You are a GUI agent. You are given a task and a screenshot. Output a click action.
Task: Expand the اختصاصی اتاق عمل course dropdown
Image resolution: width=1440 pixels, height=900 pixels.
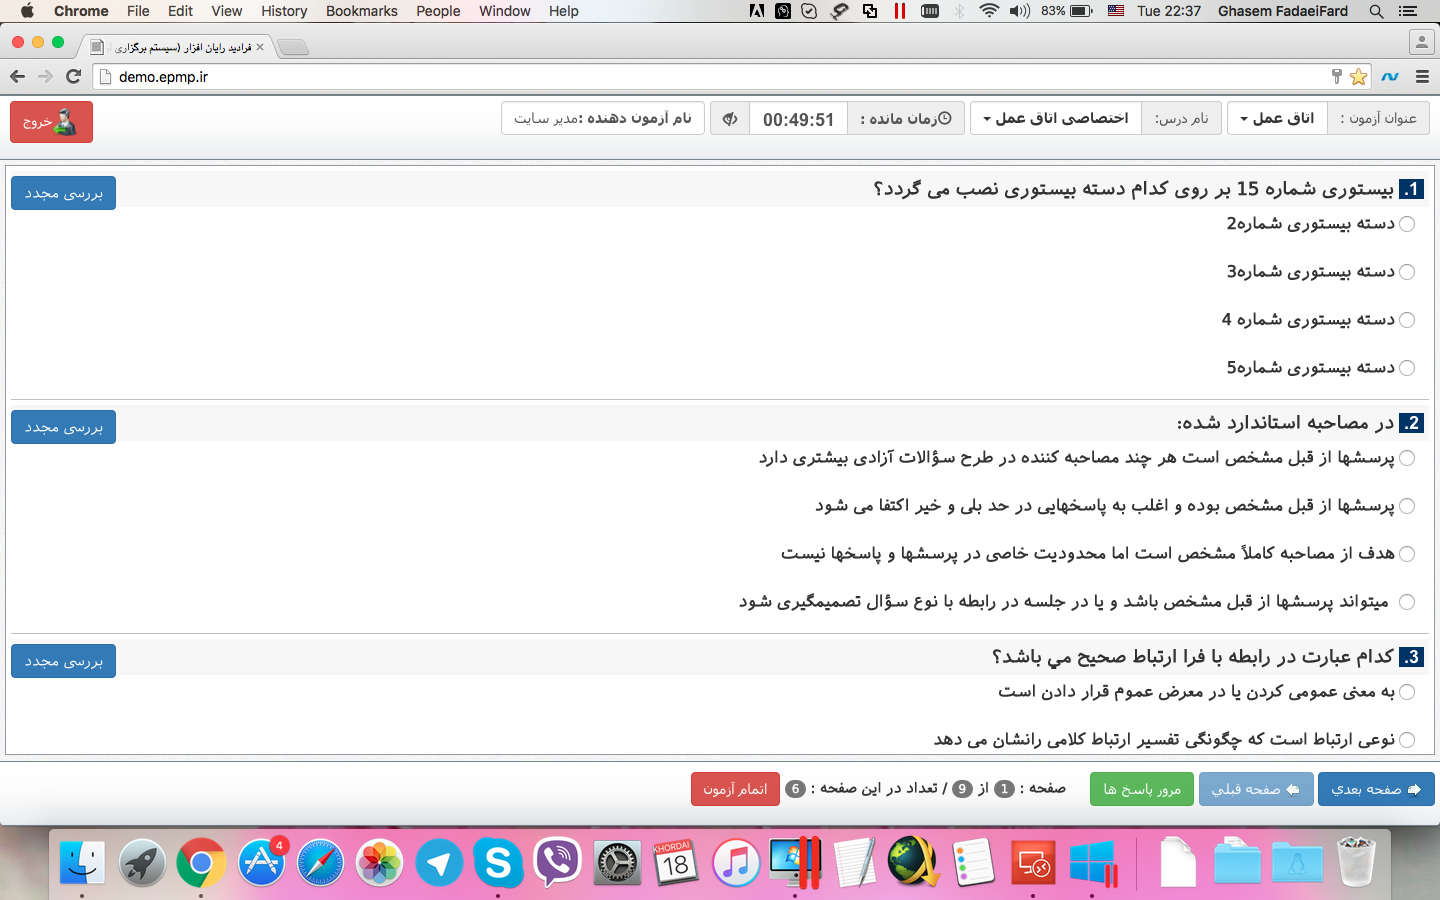tap(1055, 119)
